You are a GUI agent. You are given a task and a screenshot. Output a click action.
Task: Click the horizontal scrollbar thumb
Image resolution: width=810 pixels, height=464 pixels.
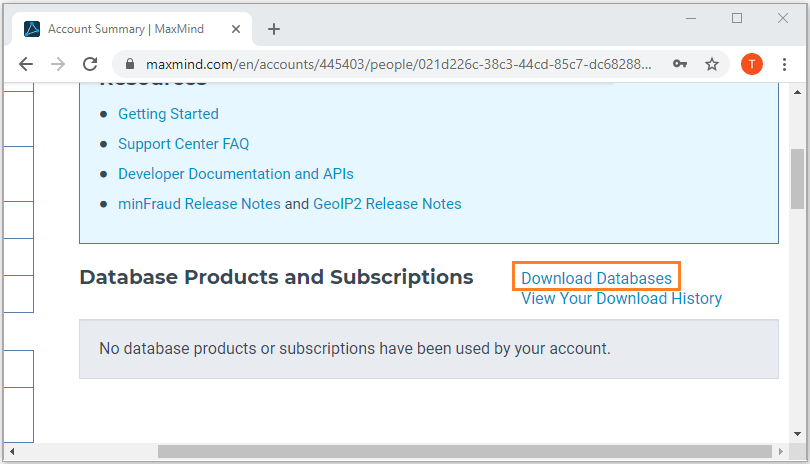465,451
